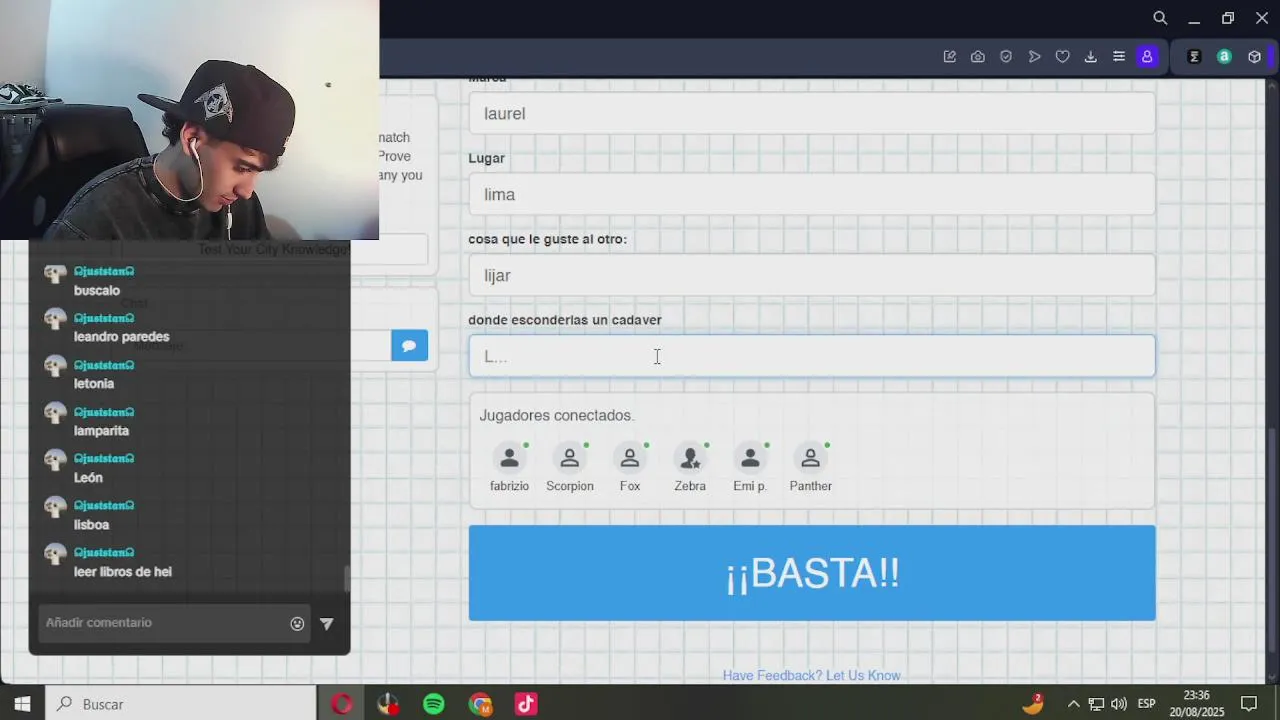The width and height of the screenshot is (1280, 720).
Task: Focus the 'donde esconderias un cadaver' input field
Action: [812, 356]
